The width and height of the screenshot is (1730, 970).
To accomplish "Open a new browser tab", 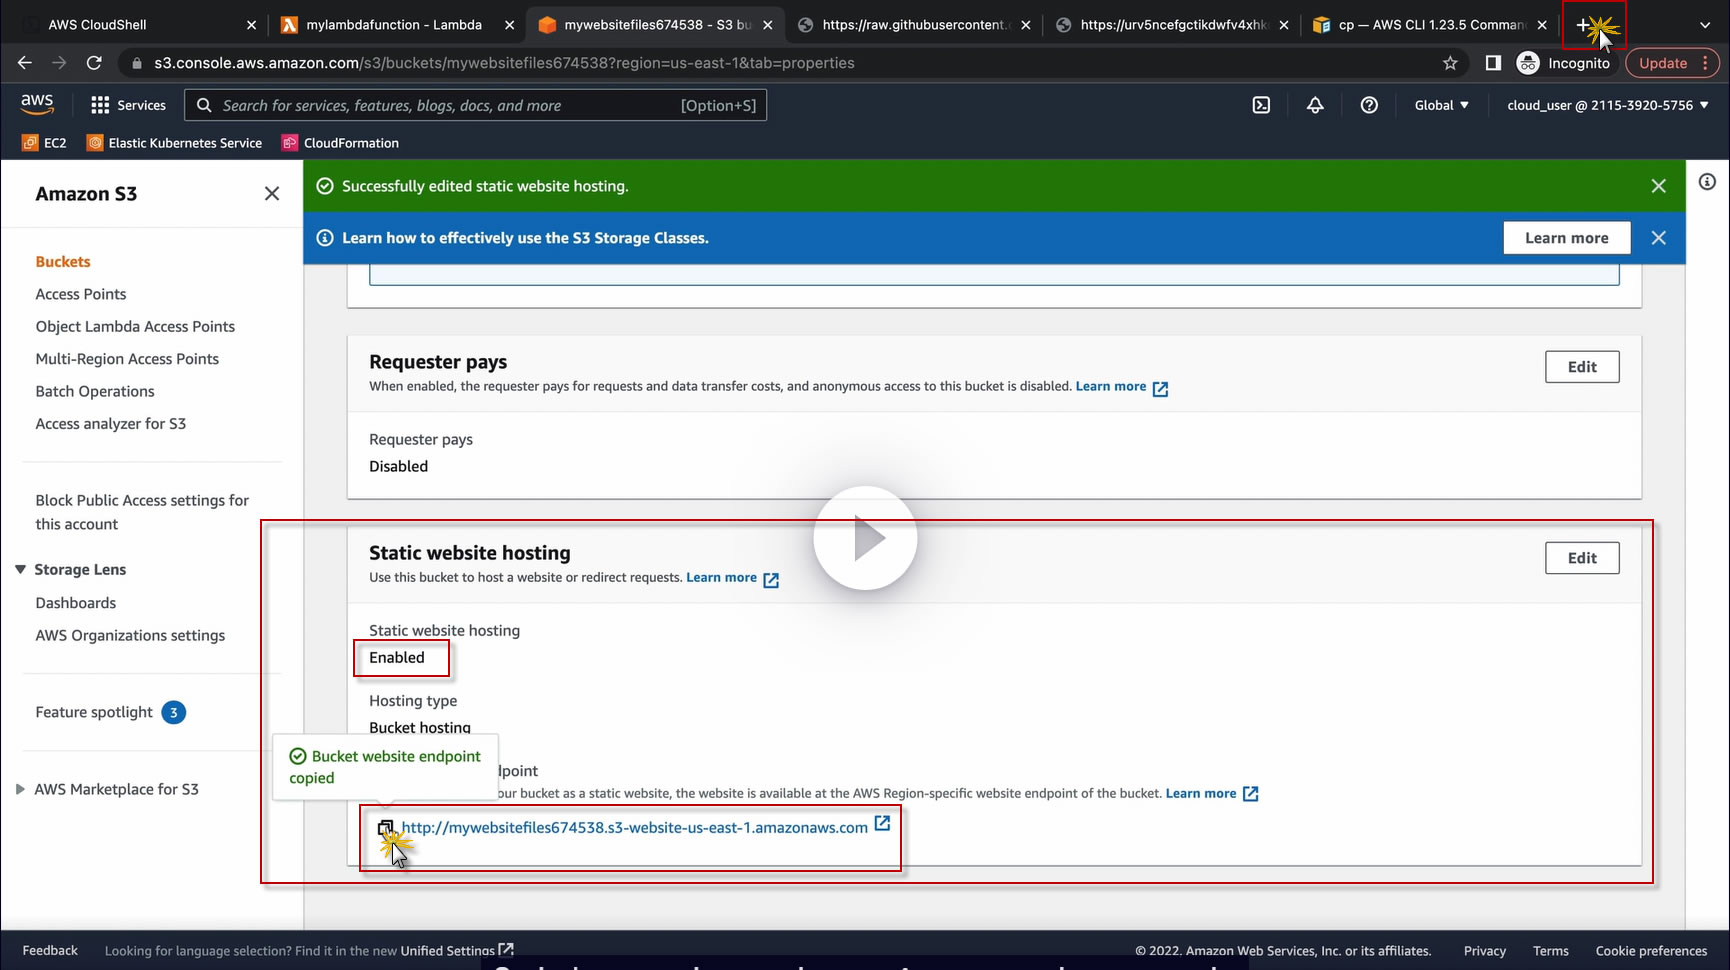I will pos(1582,25).
